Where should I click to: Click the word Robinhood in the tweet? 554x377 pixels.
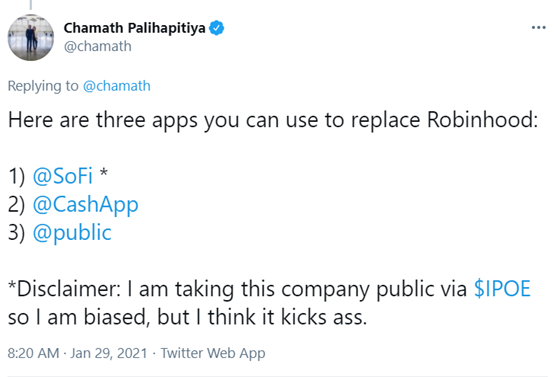(483, 119)
